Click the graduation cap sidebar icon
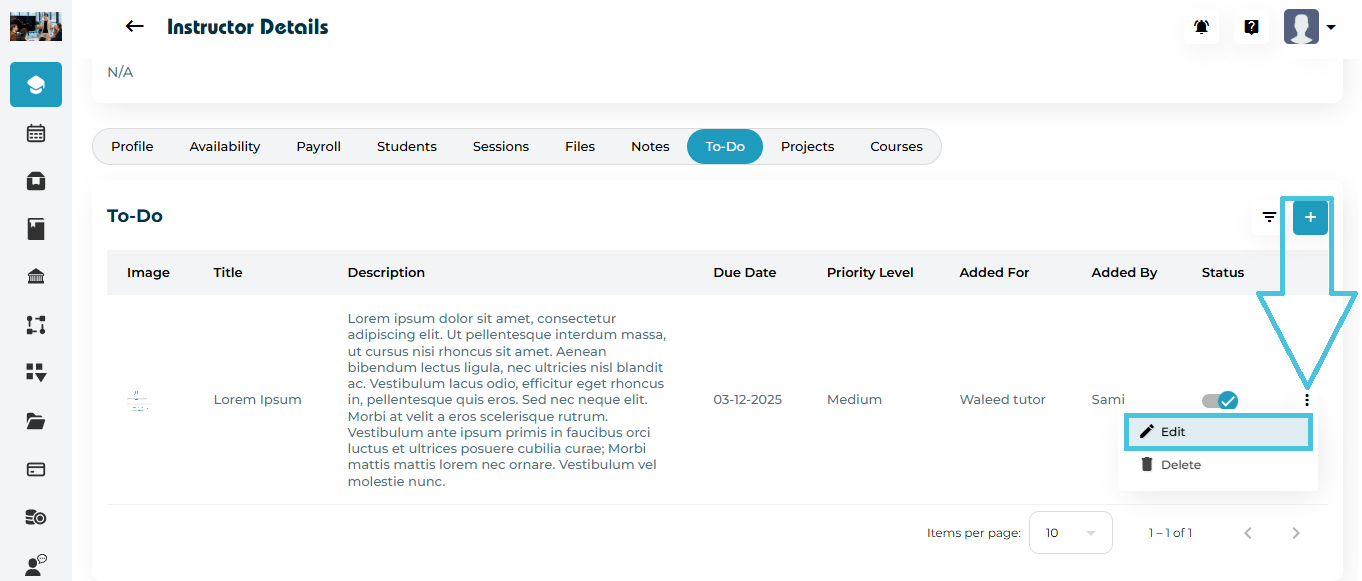This screenshot has height=581, width=1362. [x=36, y=85]
